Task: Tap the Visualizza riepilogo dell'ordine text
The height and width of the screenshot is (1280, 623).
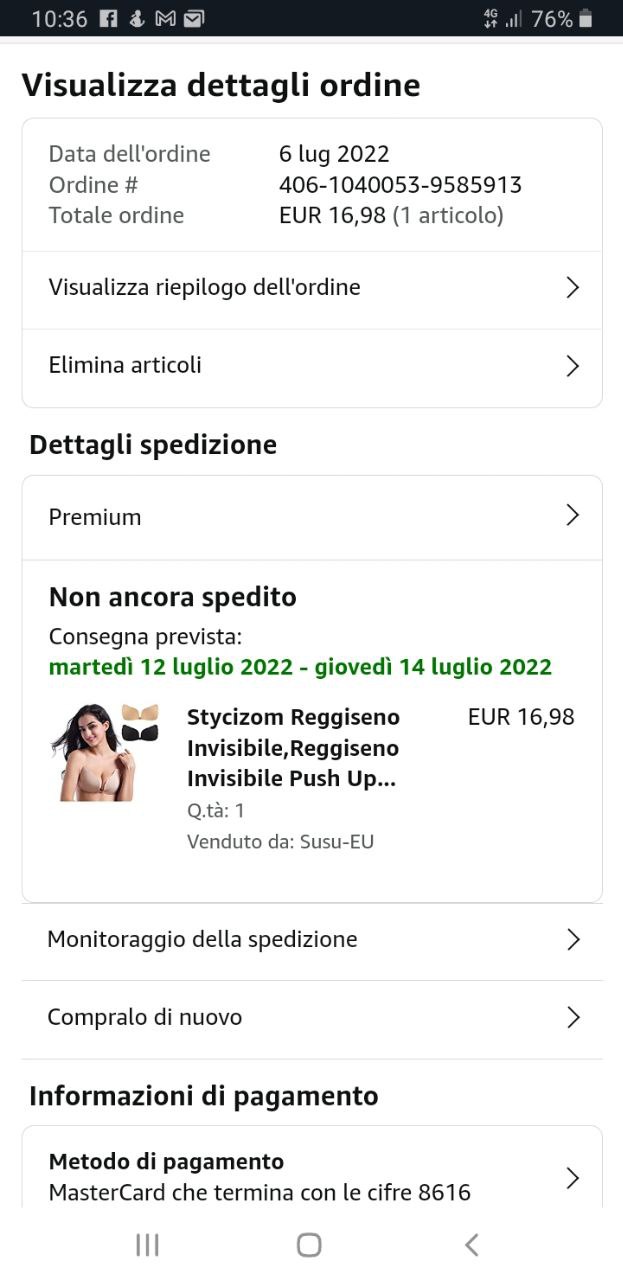Action: pos(204,288)
